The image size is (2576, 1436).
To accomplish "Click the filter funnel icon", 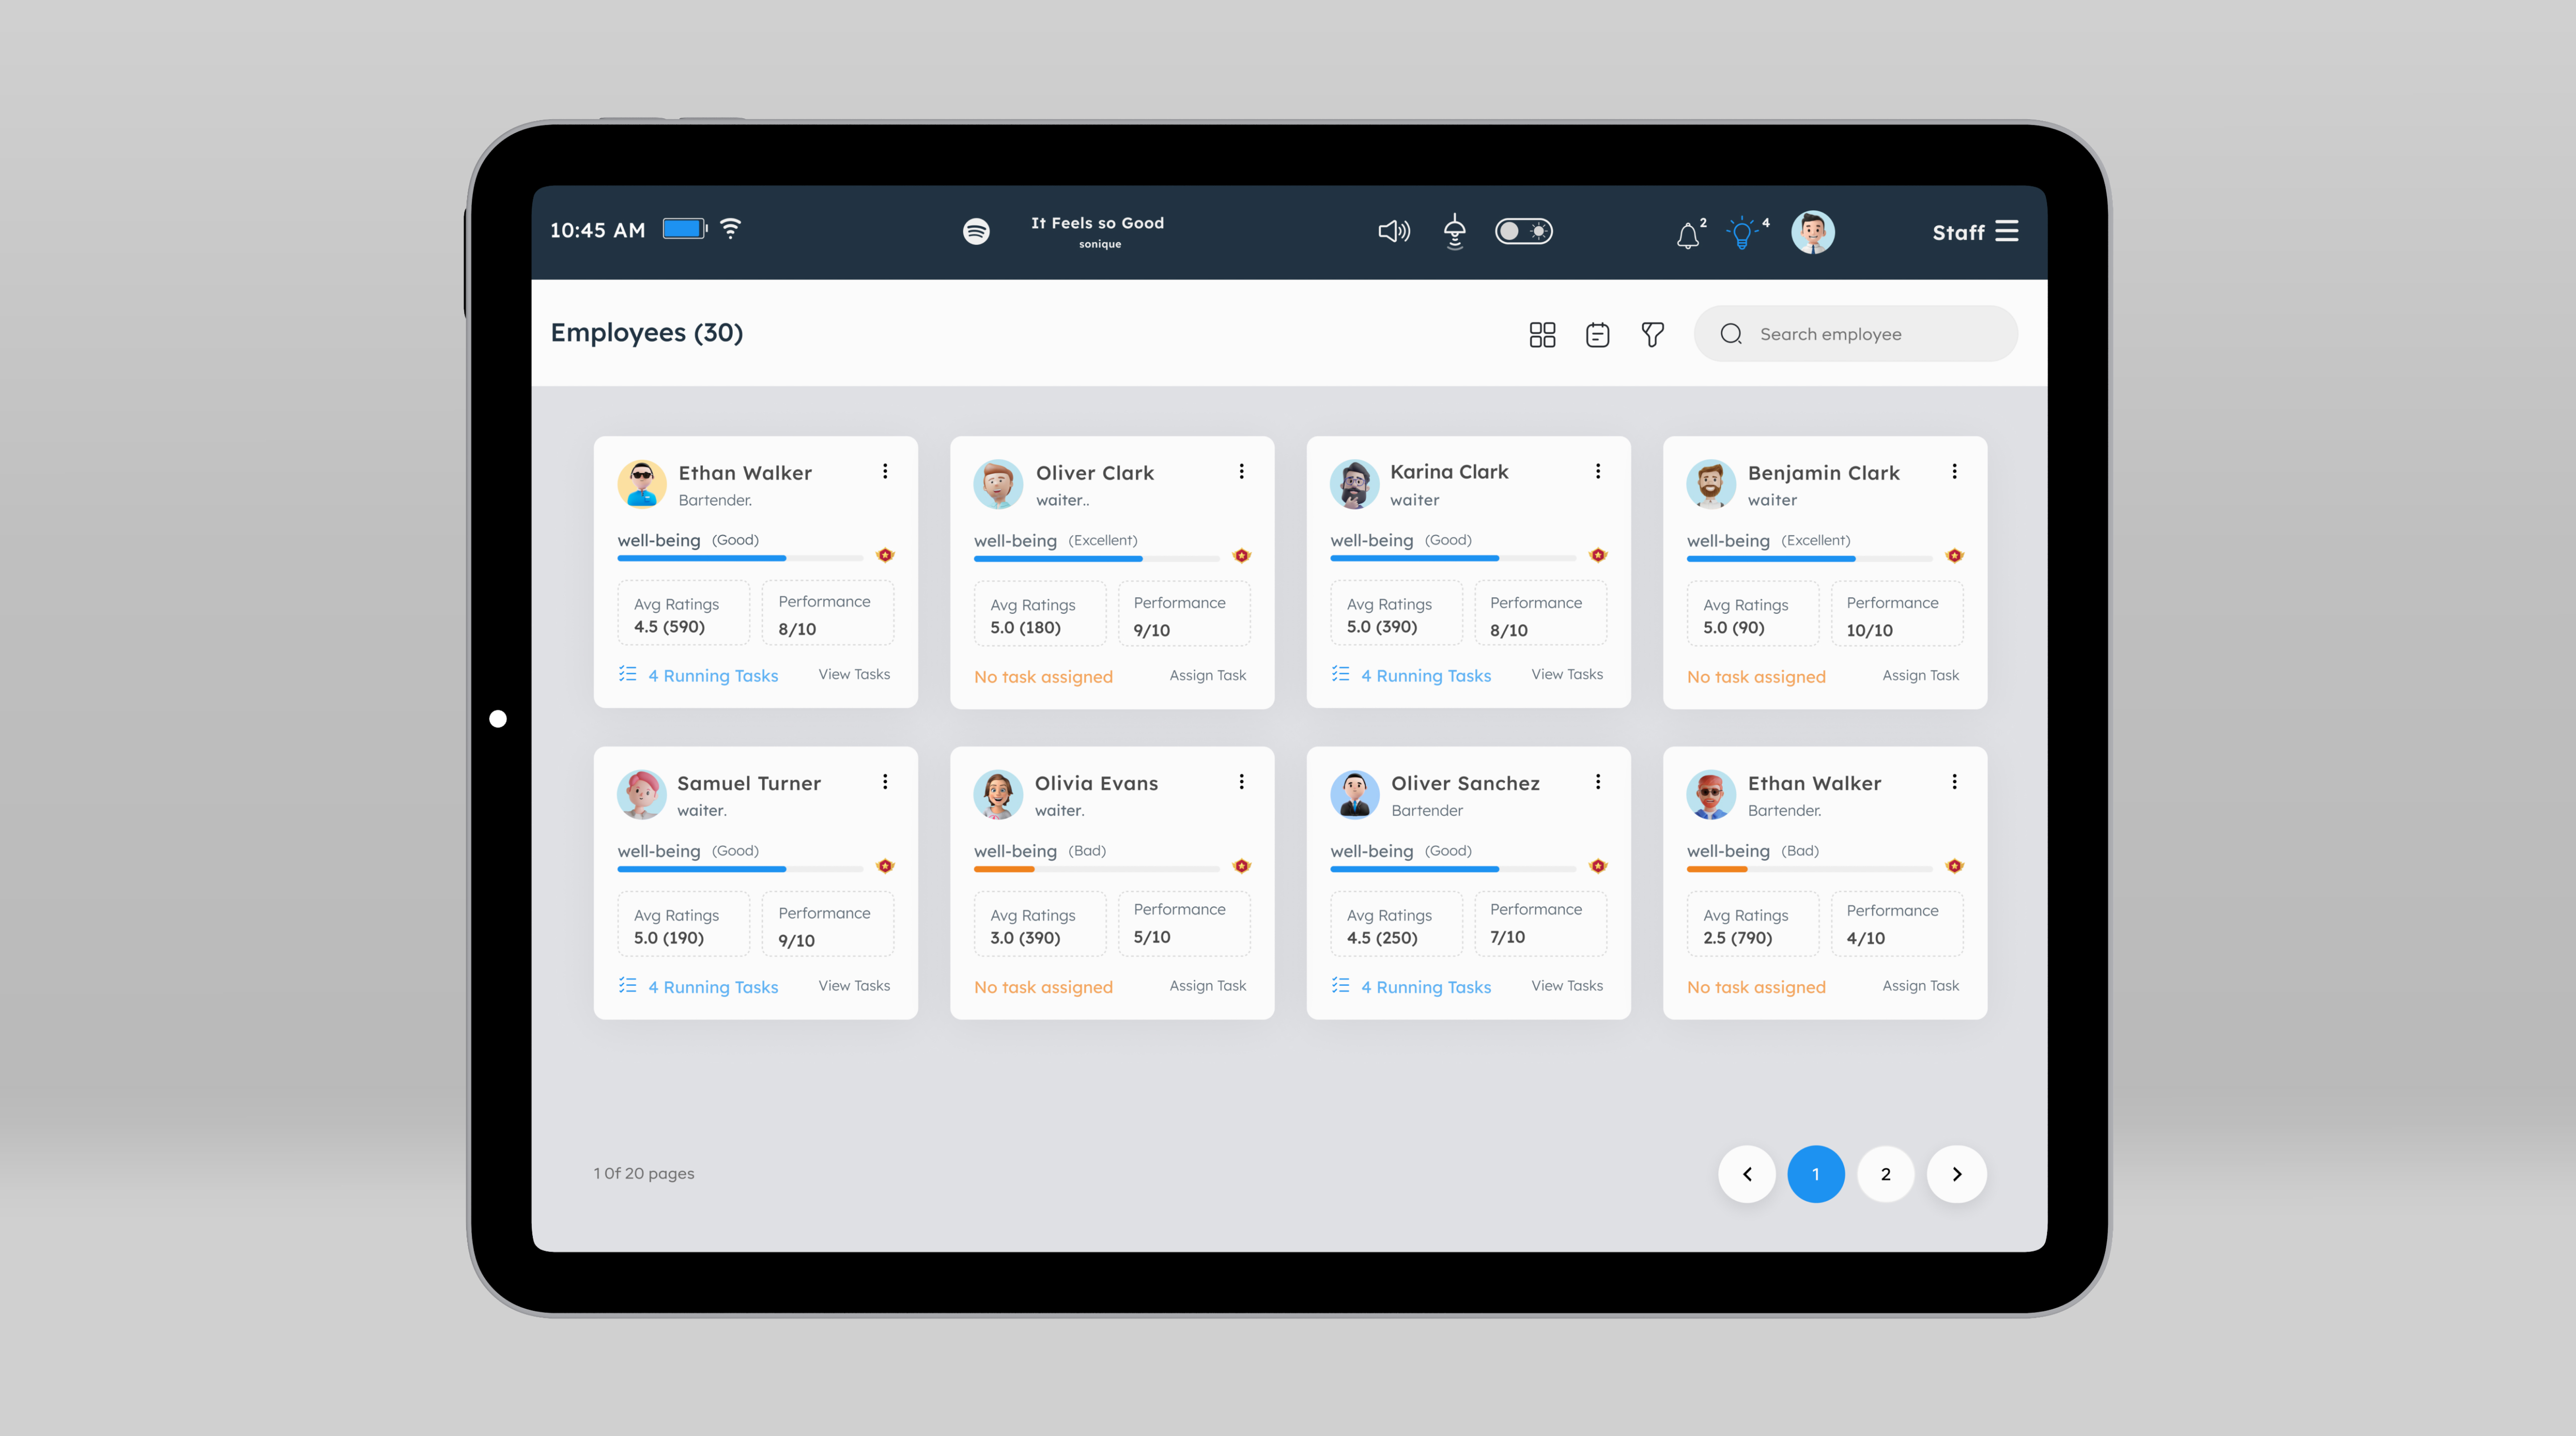I will pyautogui.click(x=1652, y=334).
